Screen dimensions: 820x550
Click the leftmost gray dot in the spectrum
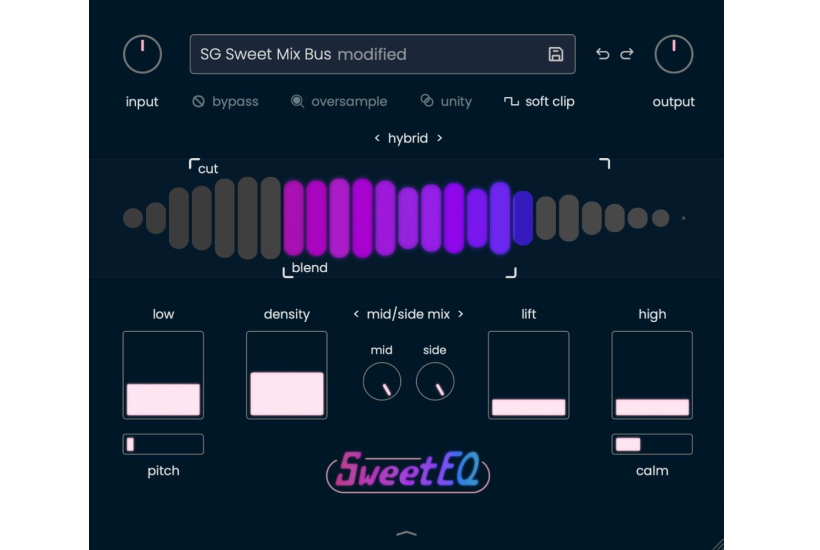tap(133, 218)
